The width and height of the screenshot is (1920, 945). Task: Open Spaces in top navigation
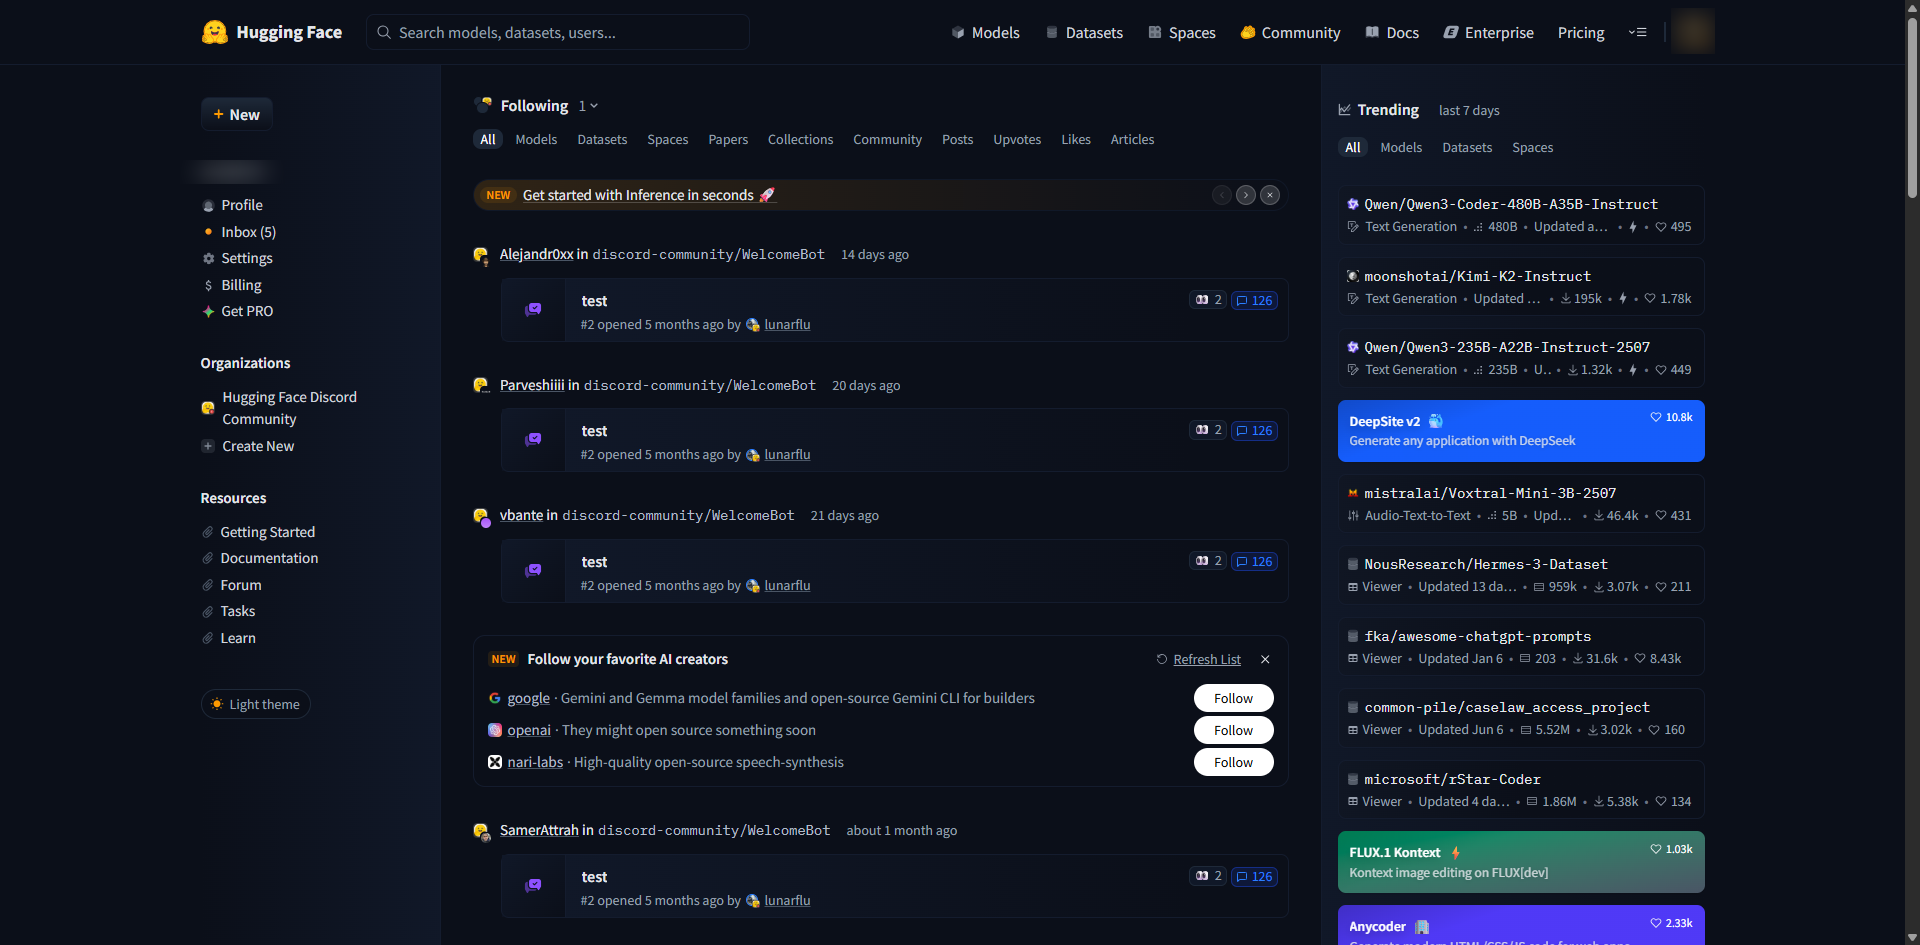tap(1182, 33)
